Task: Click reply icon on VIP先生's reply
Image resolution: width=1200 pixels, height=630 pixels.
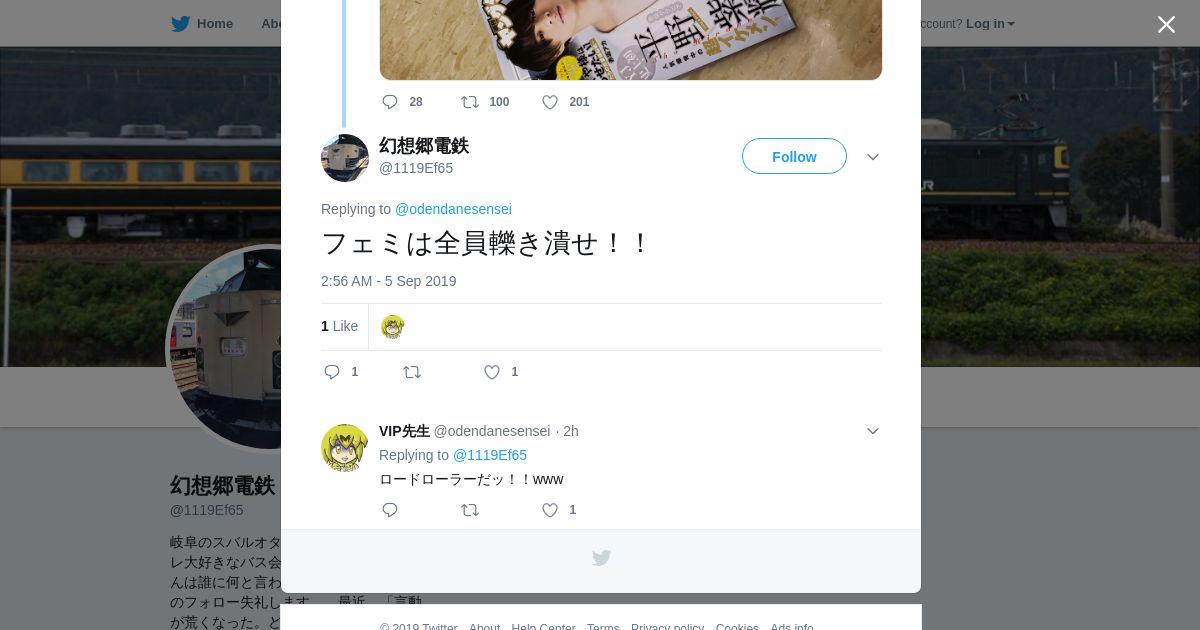Action: (390, 510)
